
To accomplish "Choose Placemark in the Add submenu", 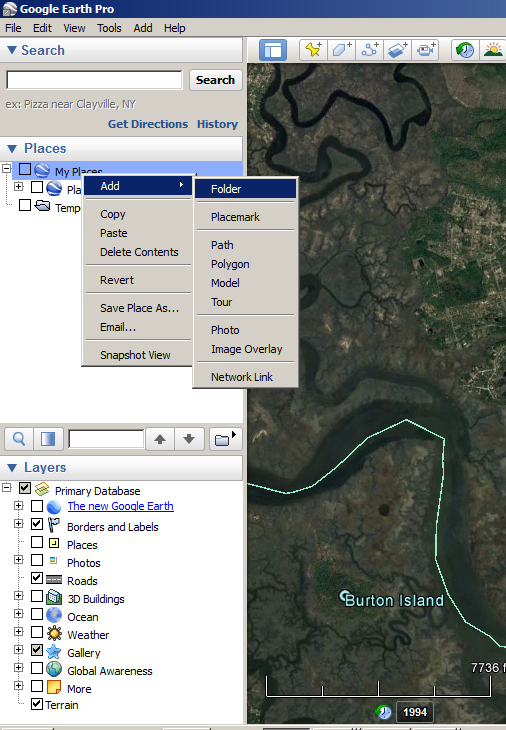I will point(245,217).
